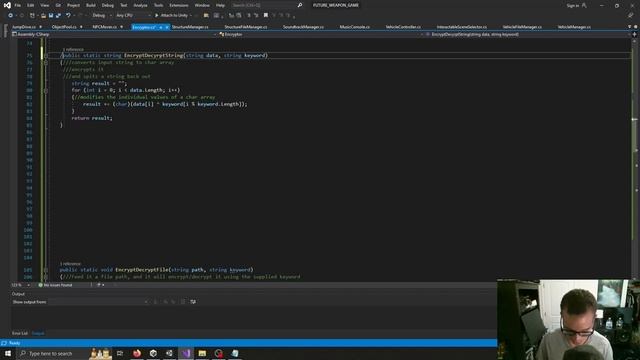Screen dimensions: 640x360
Task: Open the editor zoom percentage dropdown
Action: 20,285
